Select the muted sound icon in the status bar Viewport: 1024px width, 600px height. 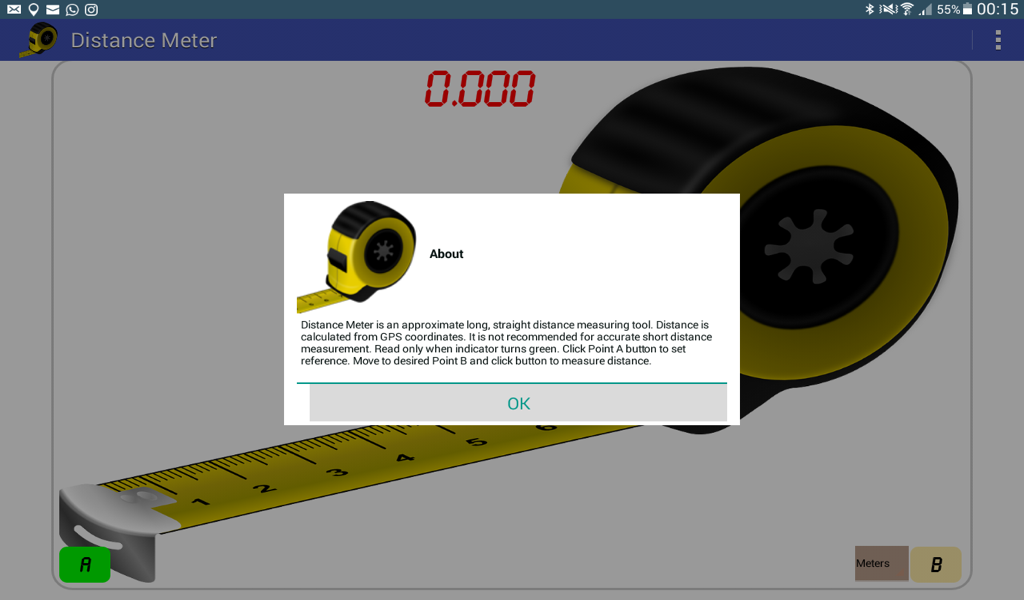888,10
